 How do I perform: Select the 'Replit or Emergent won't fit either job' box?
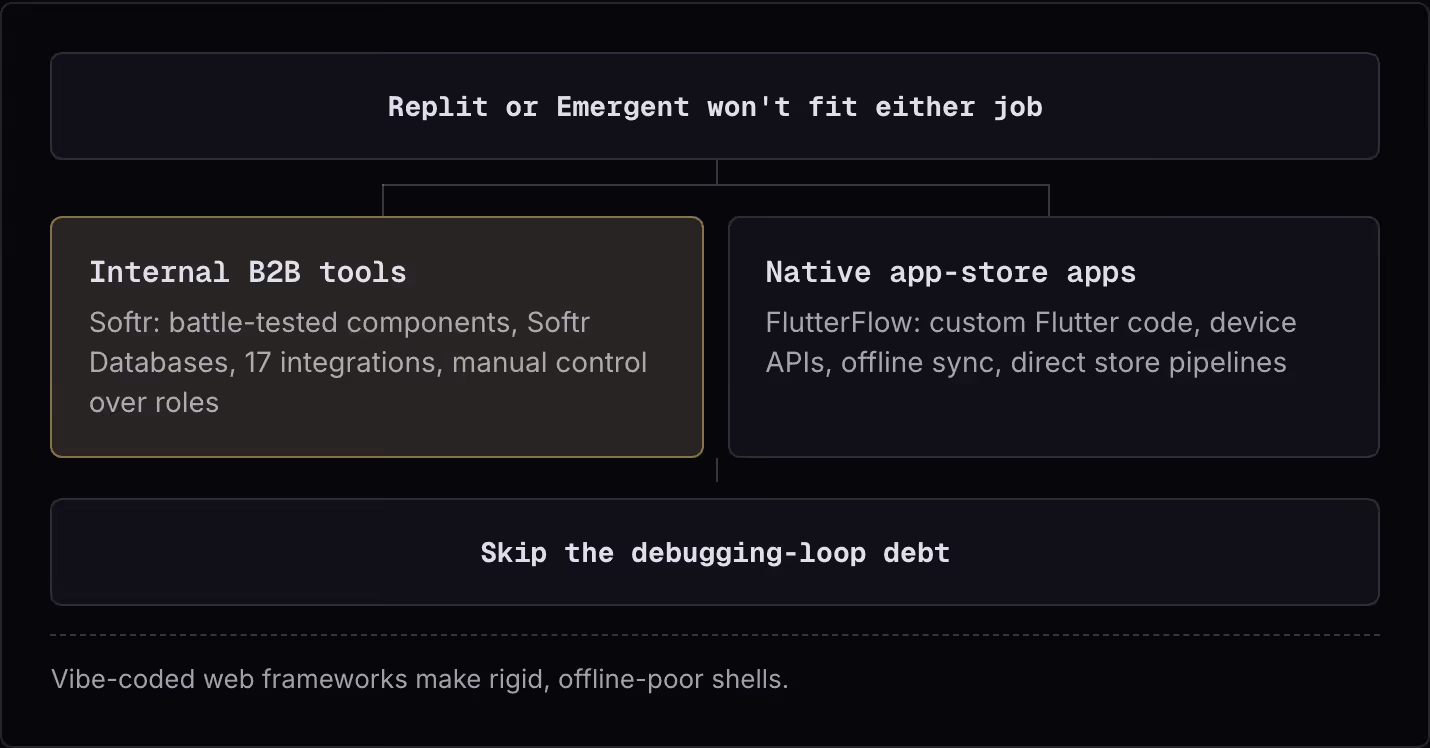pyautogui.click(x=715, y=106)
